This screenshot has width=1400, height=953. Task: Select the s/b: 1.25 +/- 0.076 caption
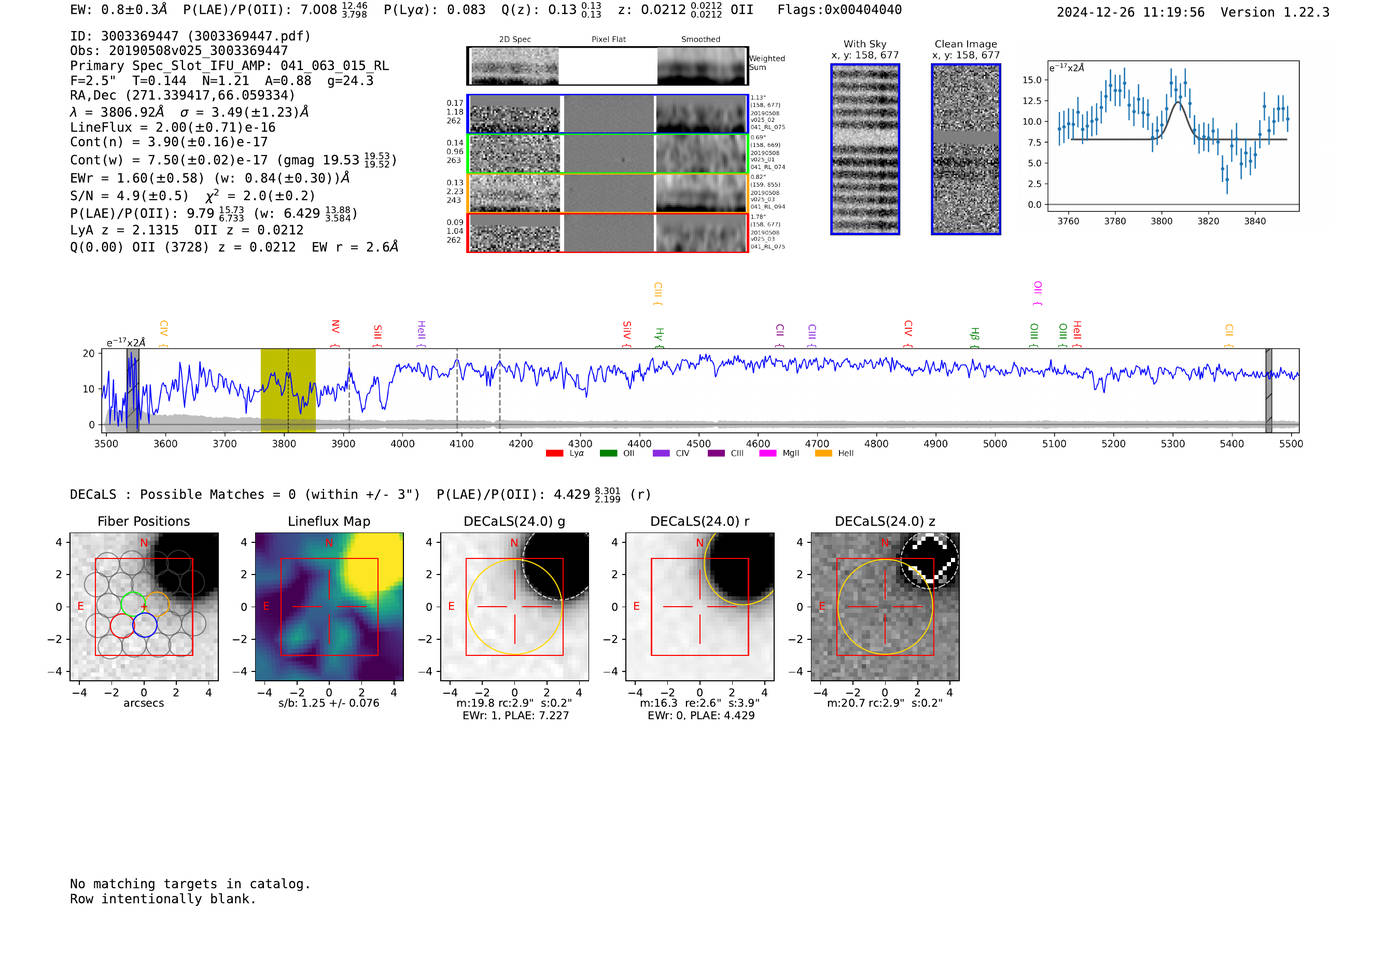[x=329, y=703]
